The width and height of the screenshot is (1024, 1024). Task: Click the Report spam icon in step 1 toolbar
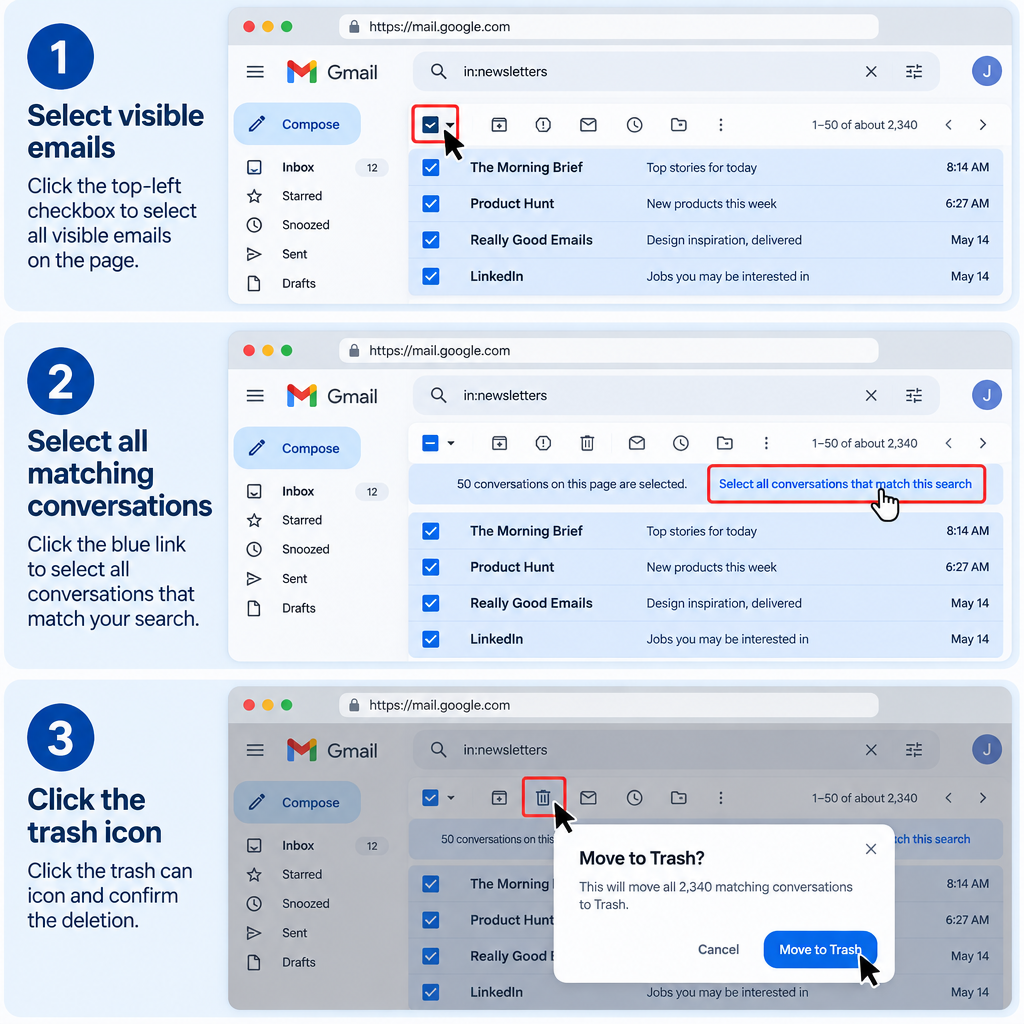(x=543, y=124)
